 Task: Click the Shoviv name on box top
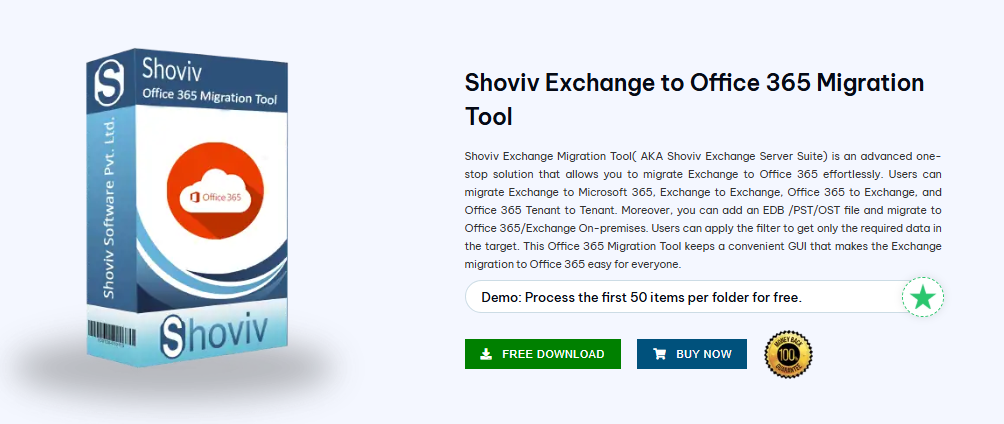[170, 68]
